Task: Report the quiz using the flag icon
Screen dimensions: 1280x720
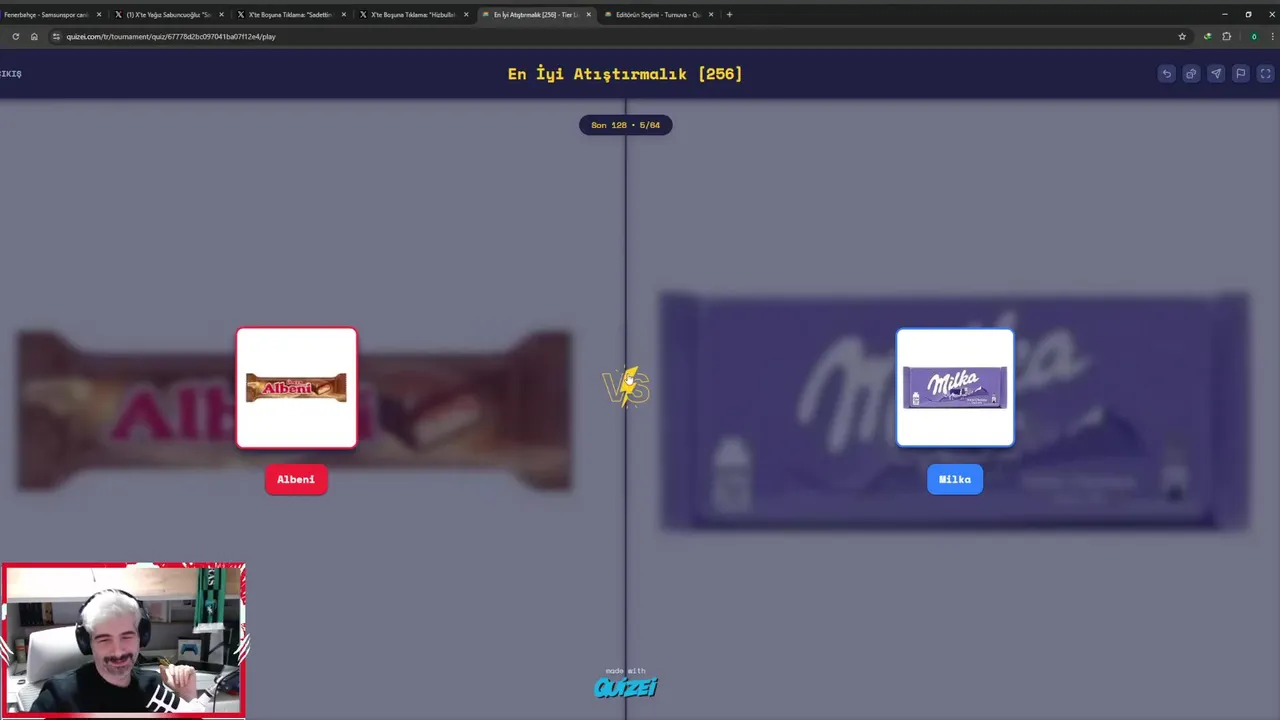Action: (x=1241, y=74)
